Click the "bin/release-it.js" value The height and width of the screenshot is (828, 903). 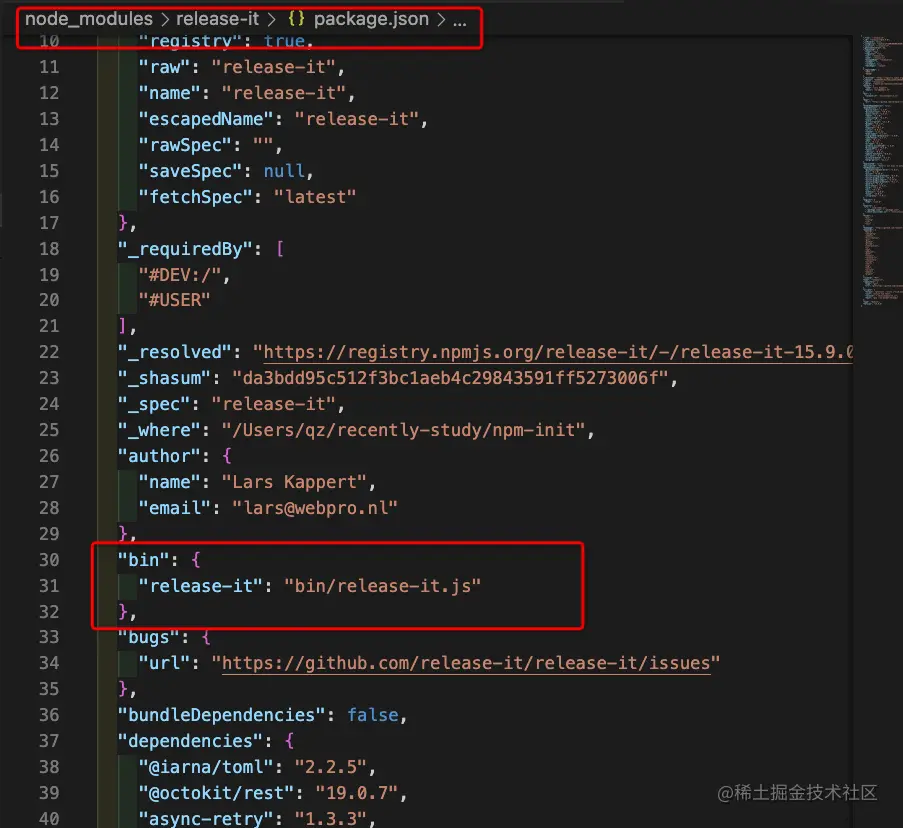[382, 586]
